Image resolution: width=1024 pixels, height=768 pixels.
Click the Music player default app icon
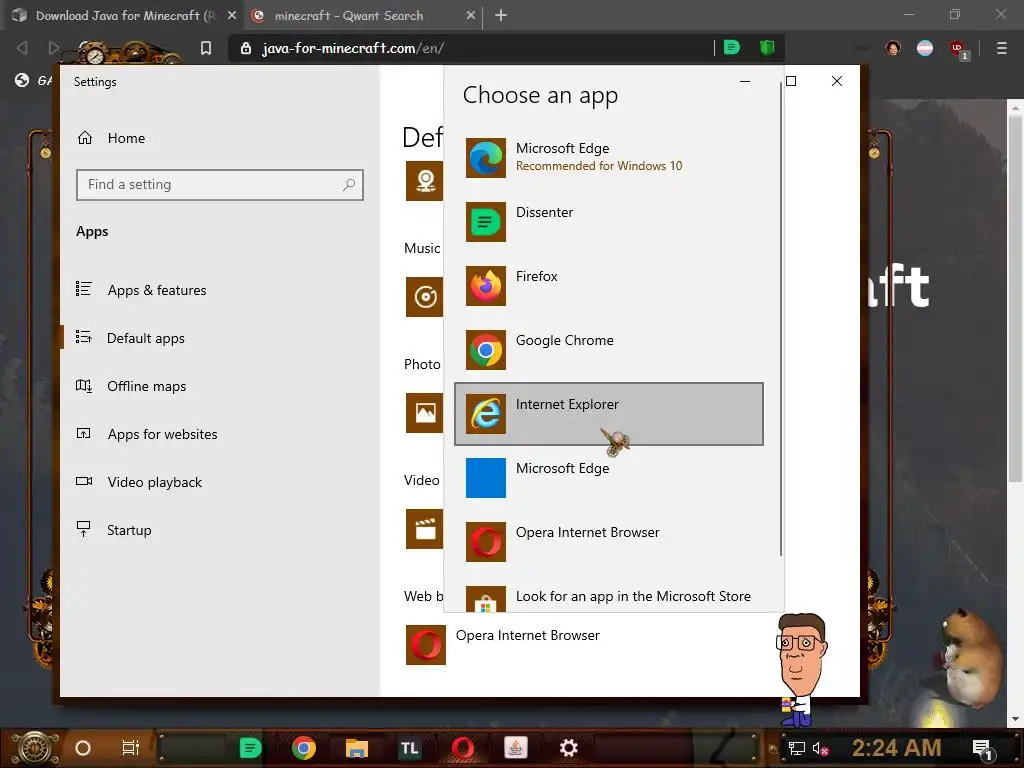tap(424, 297)
